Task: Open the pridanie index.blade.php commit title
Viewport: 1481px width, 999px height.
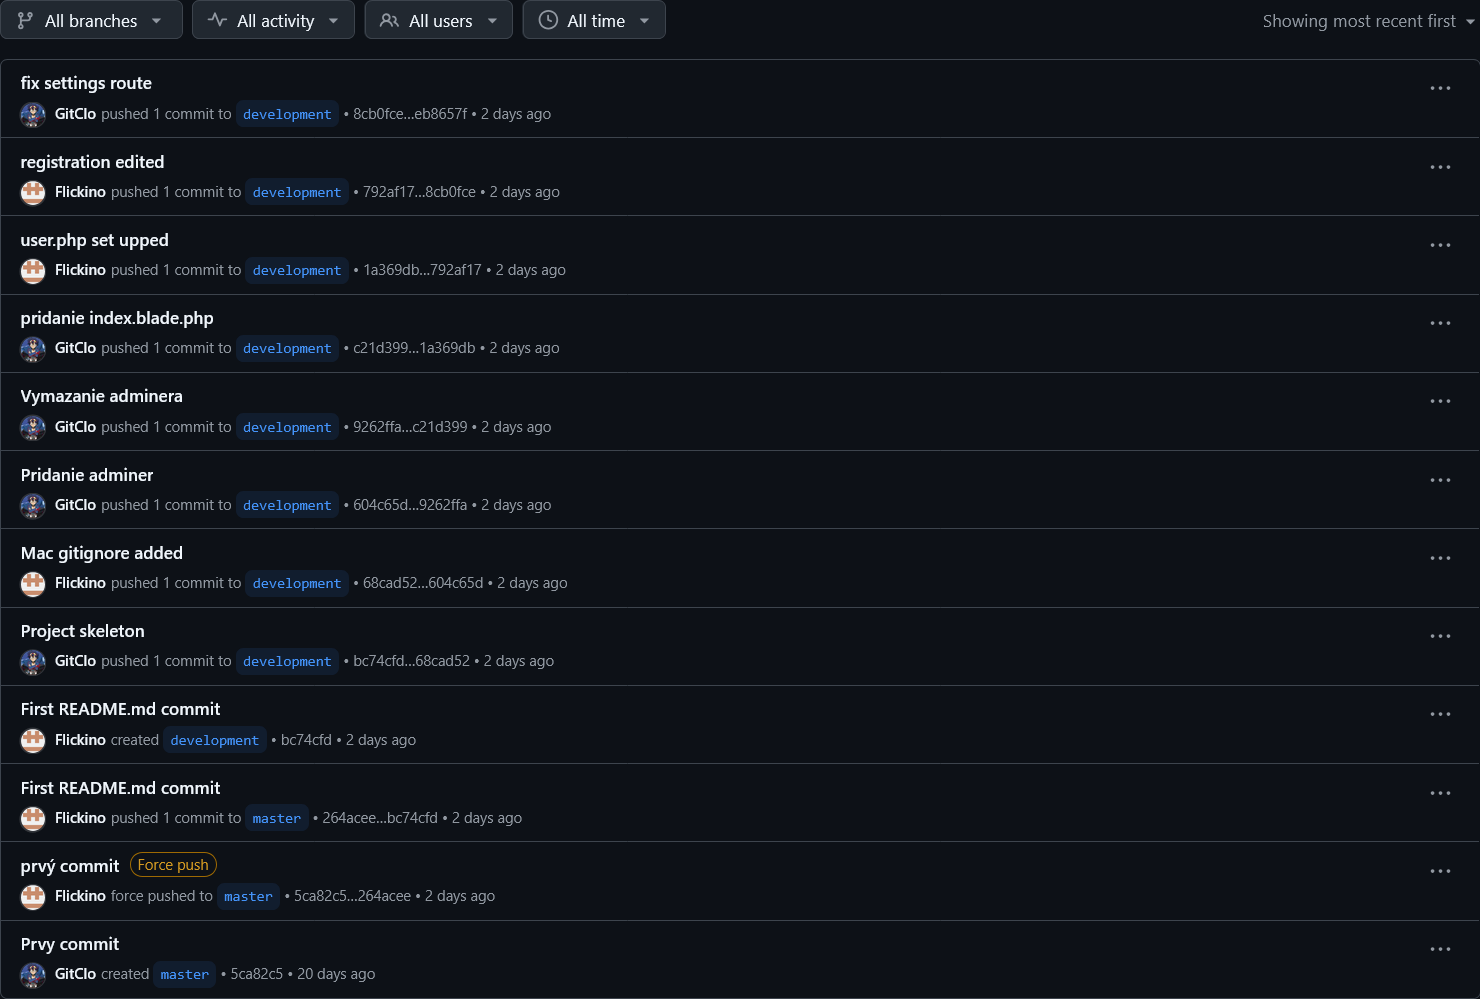Action: pos(117,318)
